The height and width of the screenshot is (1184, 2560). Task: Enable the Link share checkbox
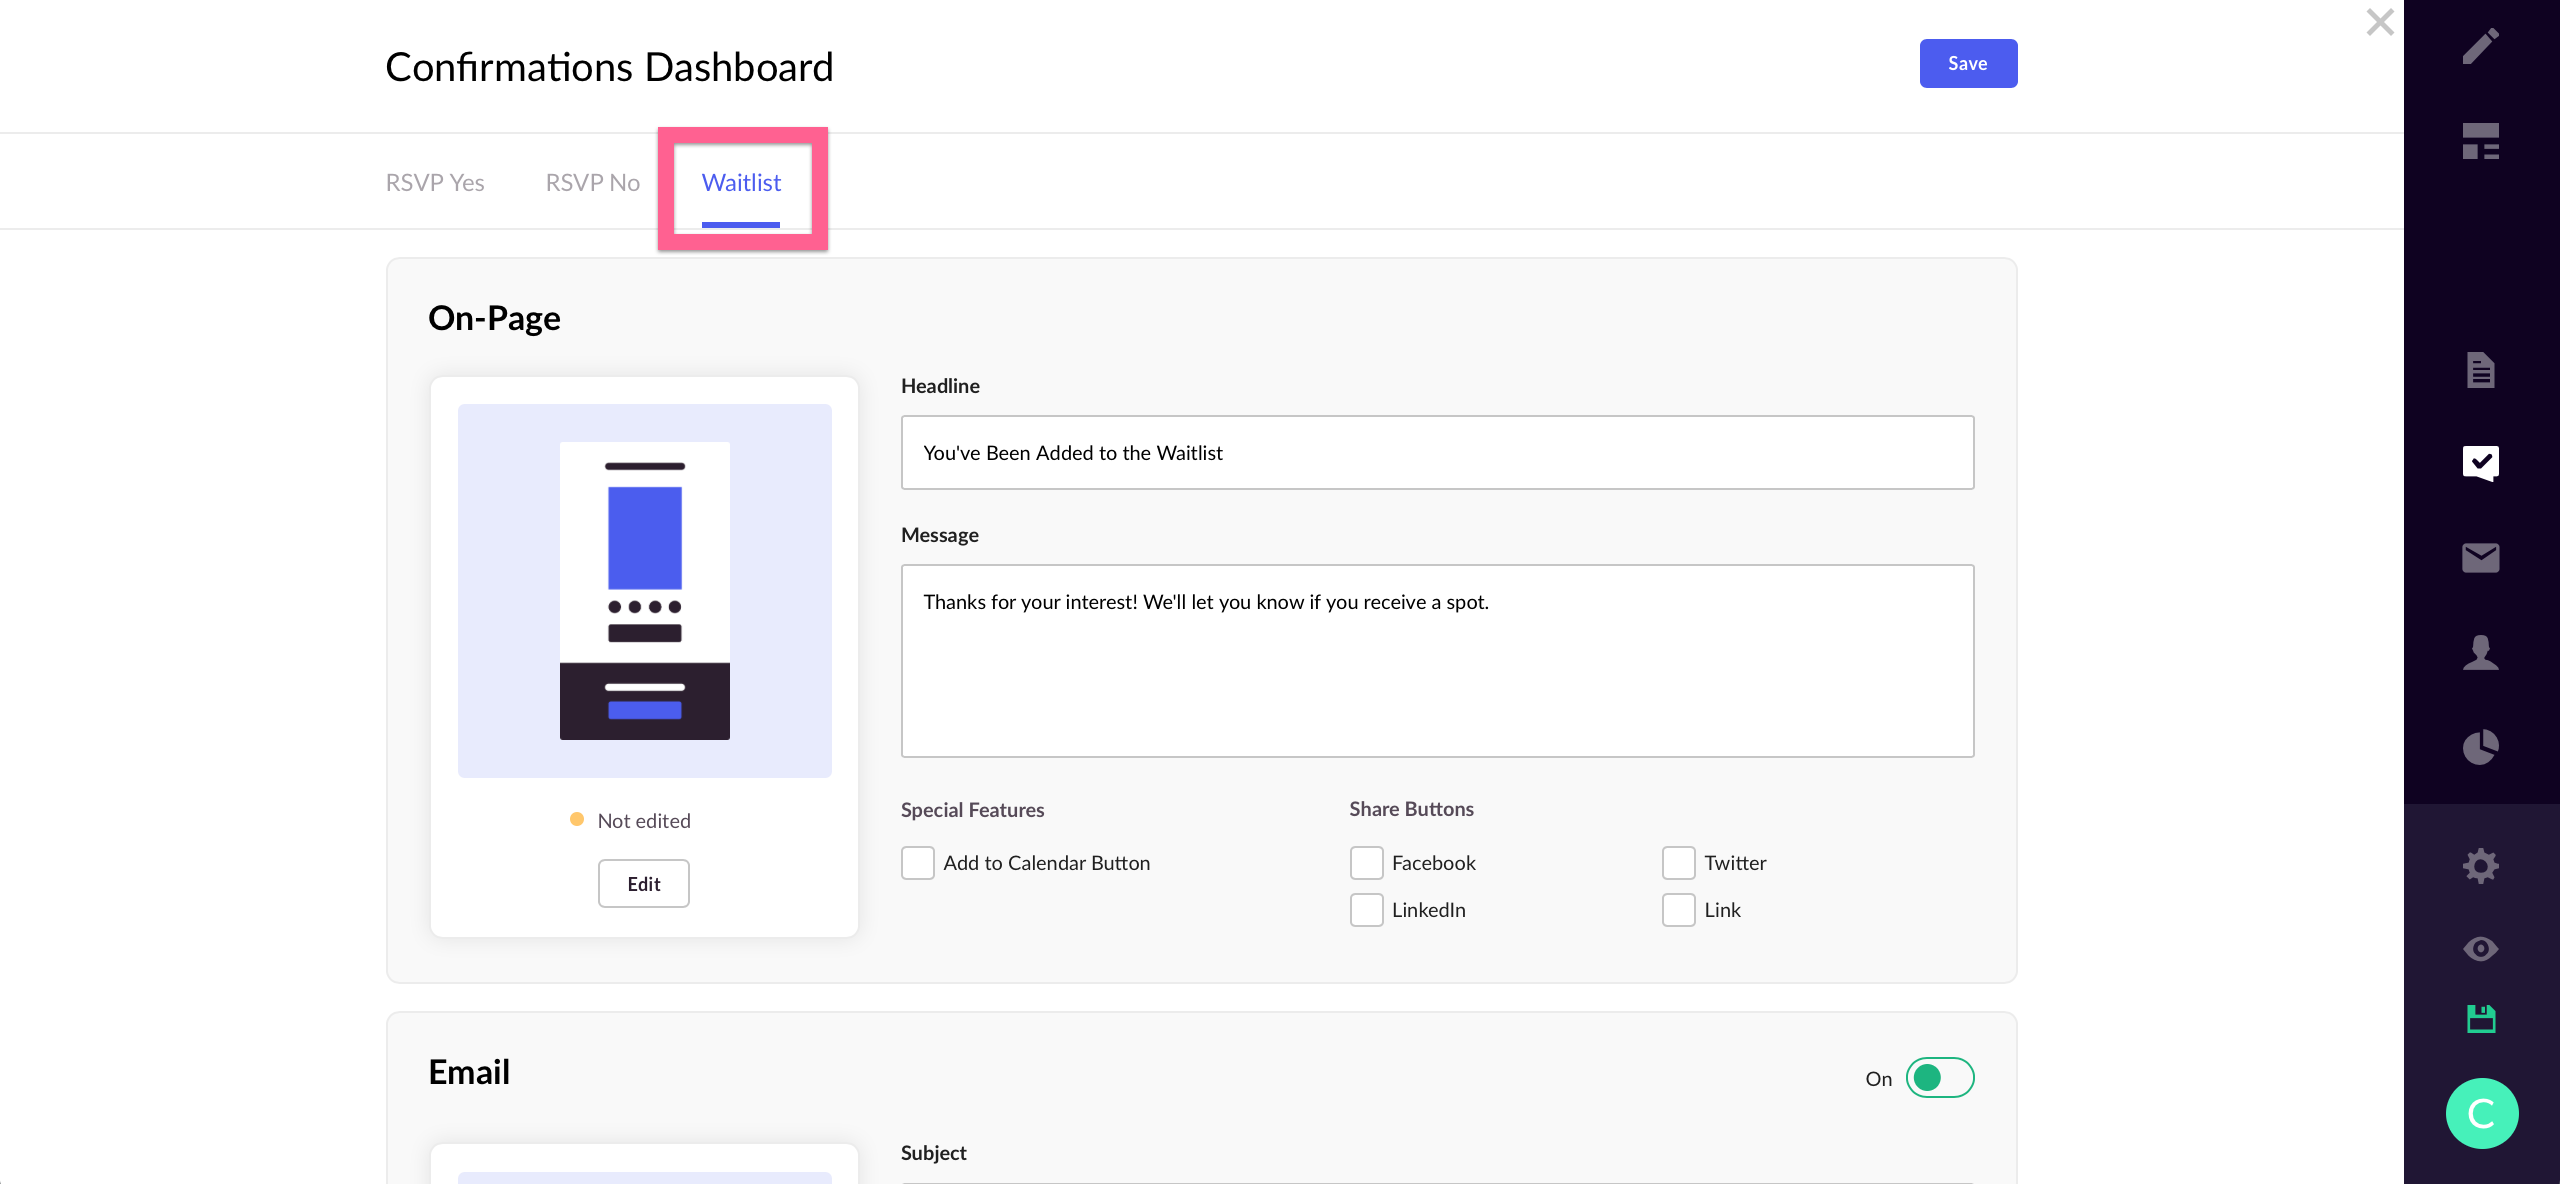tap(1678, 910)
